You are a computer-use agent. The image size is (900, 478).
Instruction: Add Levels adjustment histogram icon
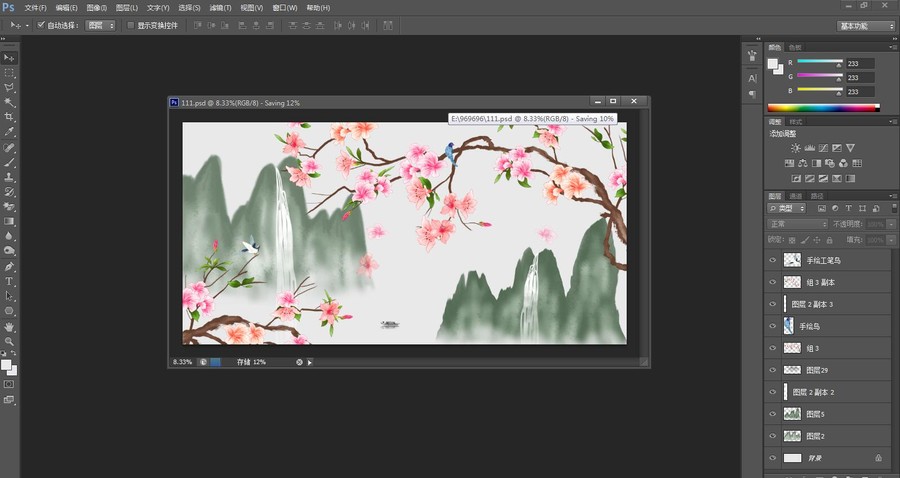(x=809, y=148)
